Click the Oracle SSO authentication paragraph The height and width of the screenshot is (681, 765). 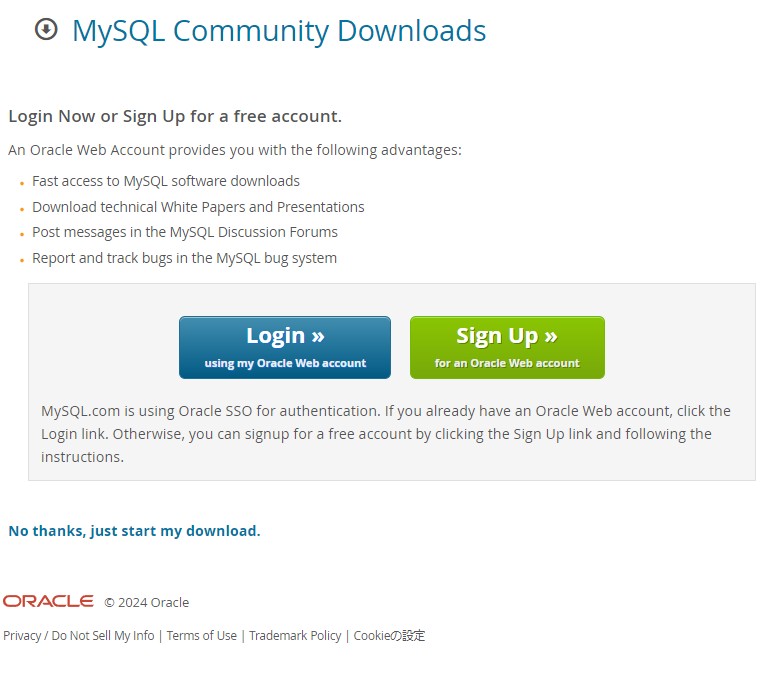[x=386, y=434]
